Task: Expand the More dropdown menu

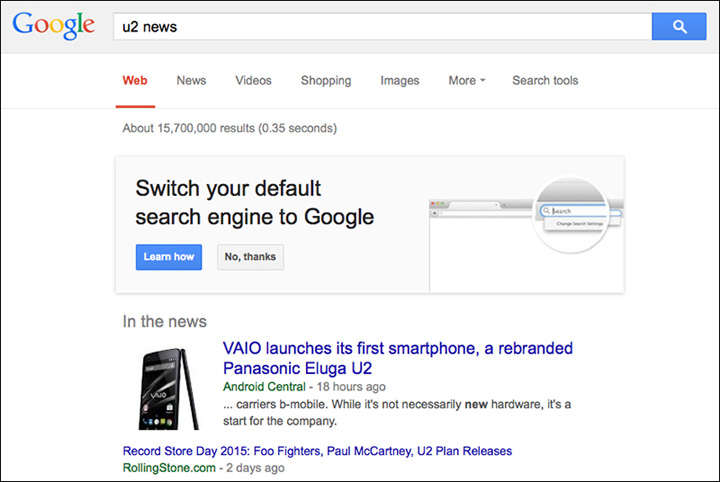Action: pyautogui.click(x=466, y=81)
